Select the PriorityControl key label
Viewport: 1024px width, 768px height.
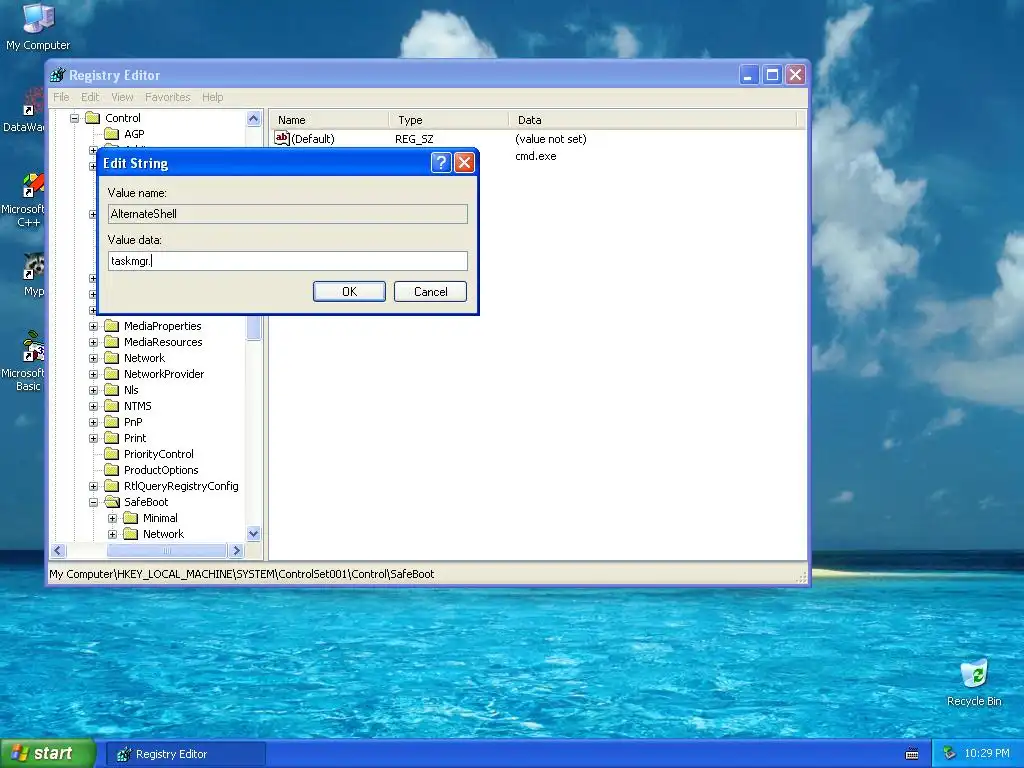pos(159,454)
